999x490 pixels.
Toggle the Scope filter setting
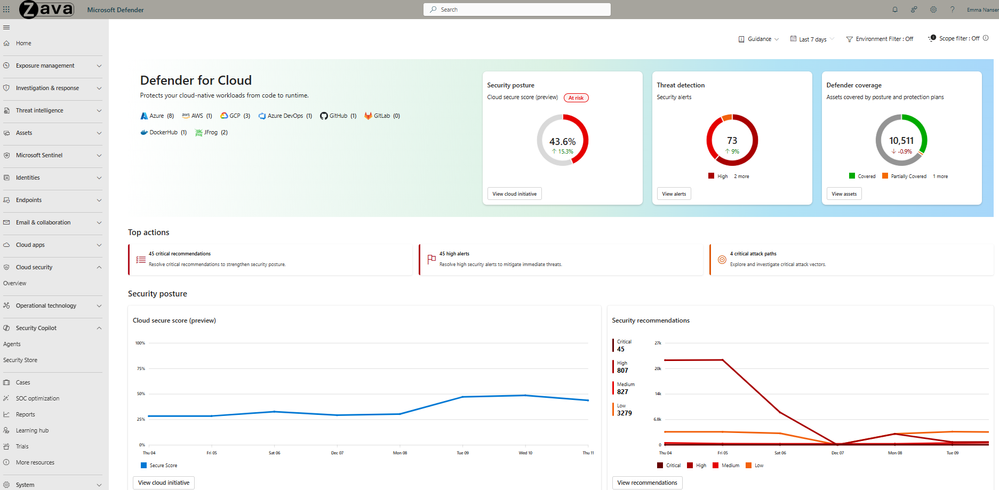click(958, 38)
